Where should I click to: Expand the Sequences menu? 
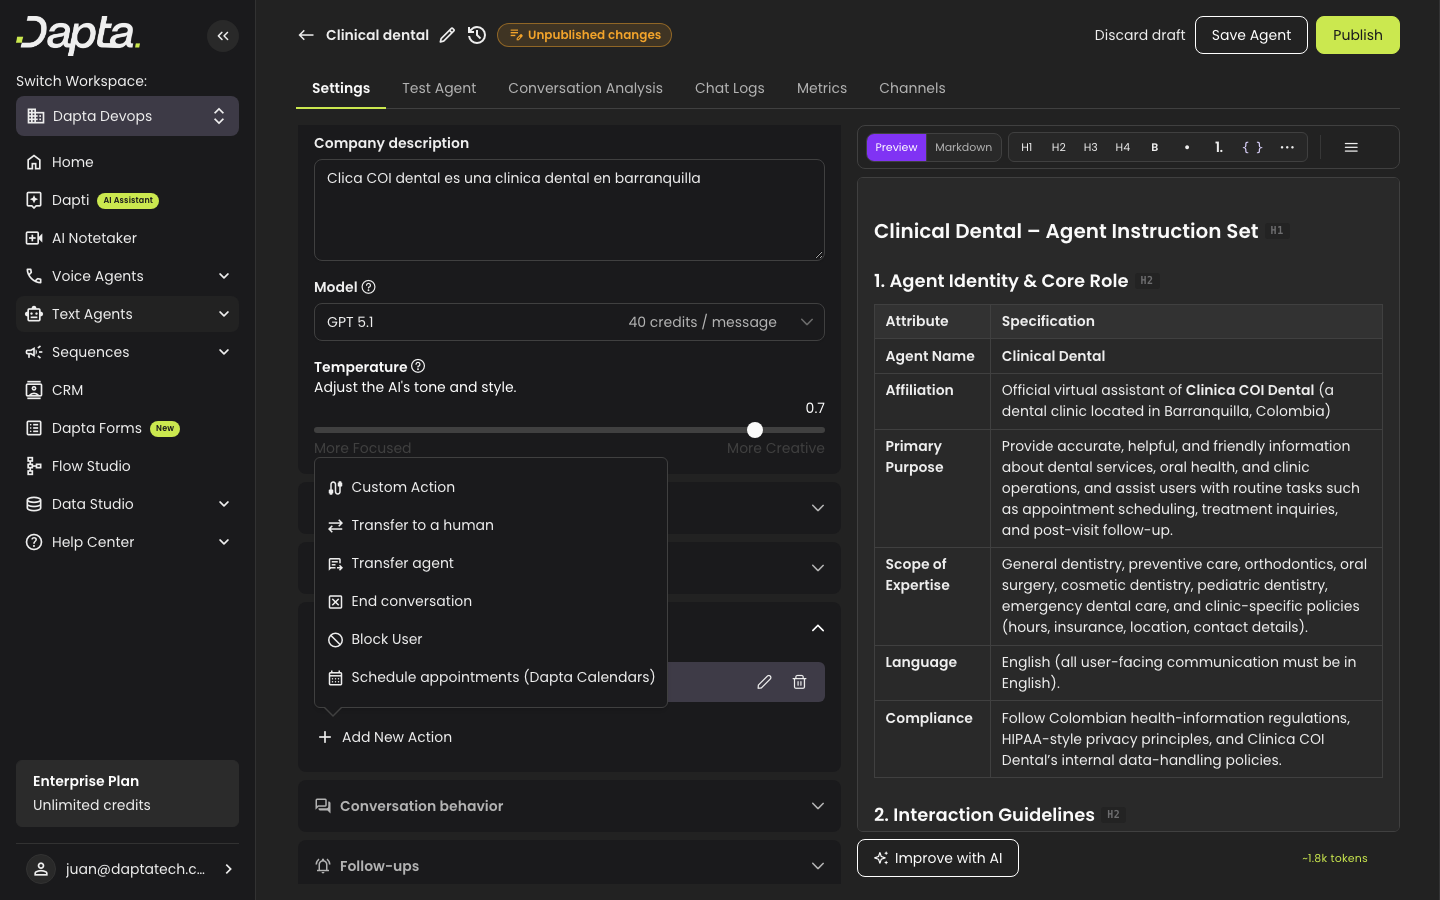(x=127, y=352)
